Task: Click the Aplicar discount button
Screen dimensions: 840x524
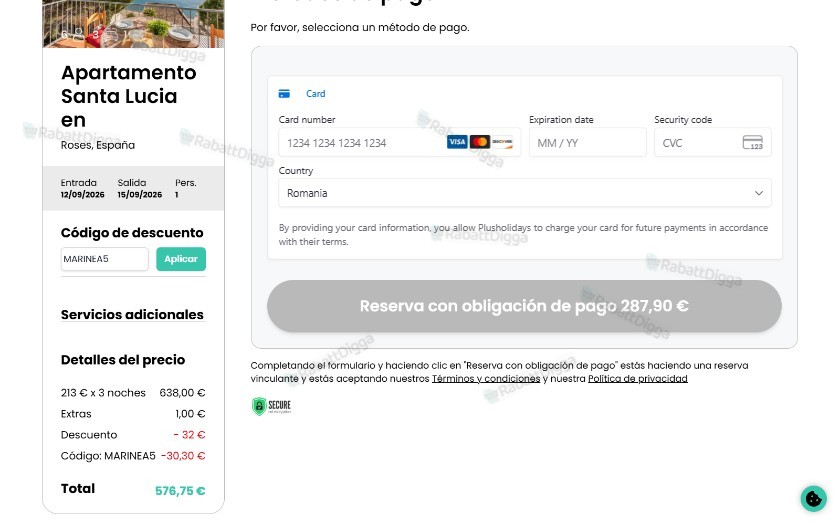Action: (x=181, y=259)
